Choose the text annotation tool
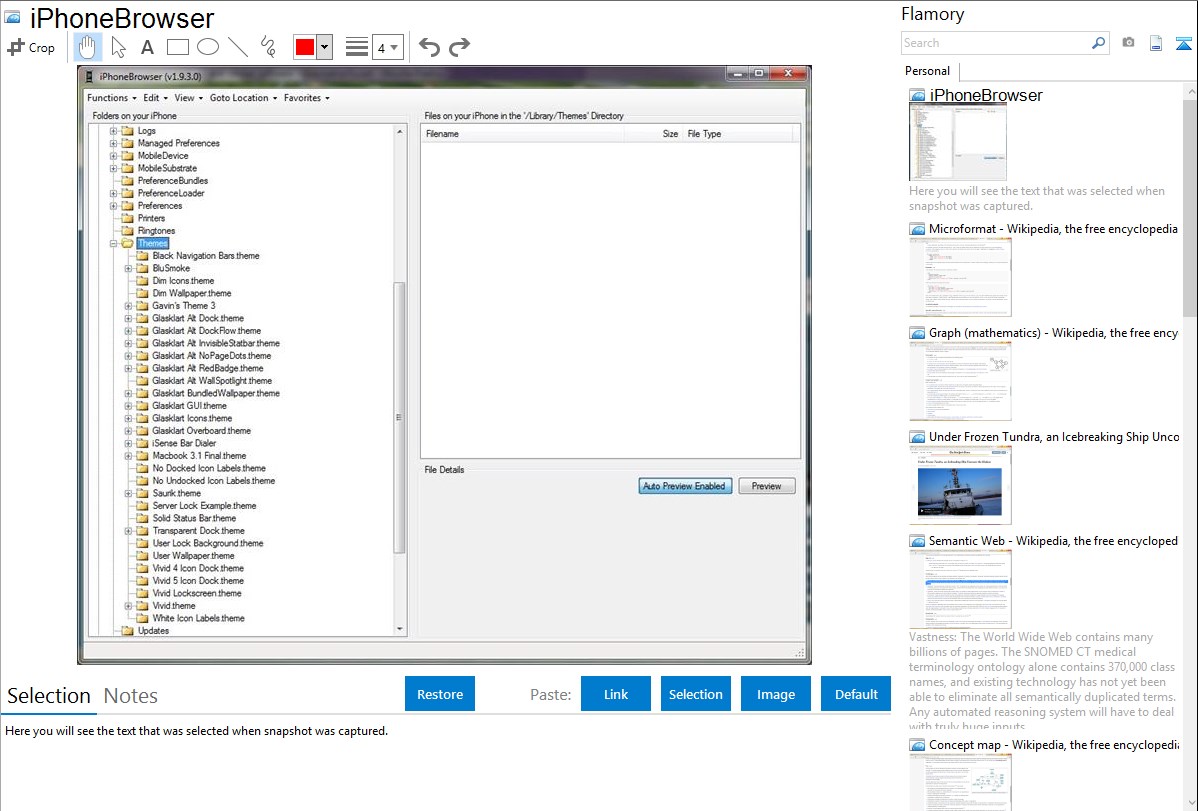The height and width of the screenshot is (811, 1198). coord(147,47)
